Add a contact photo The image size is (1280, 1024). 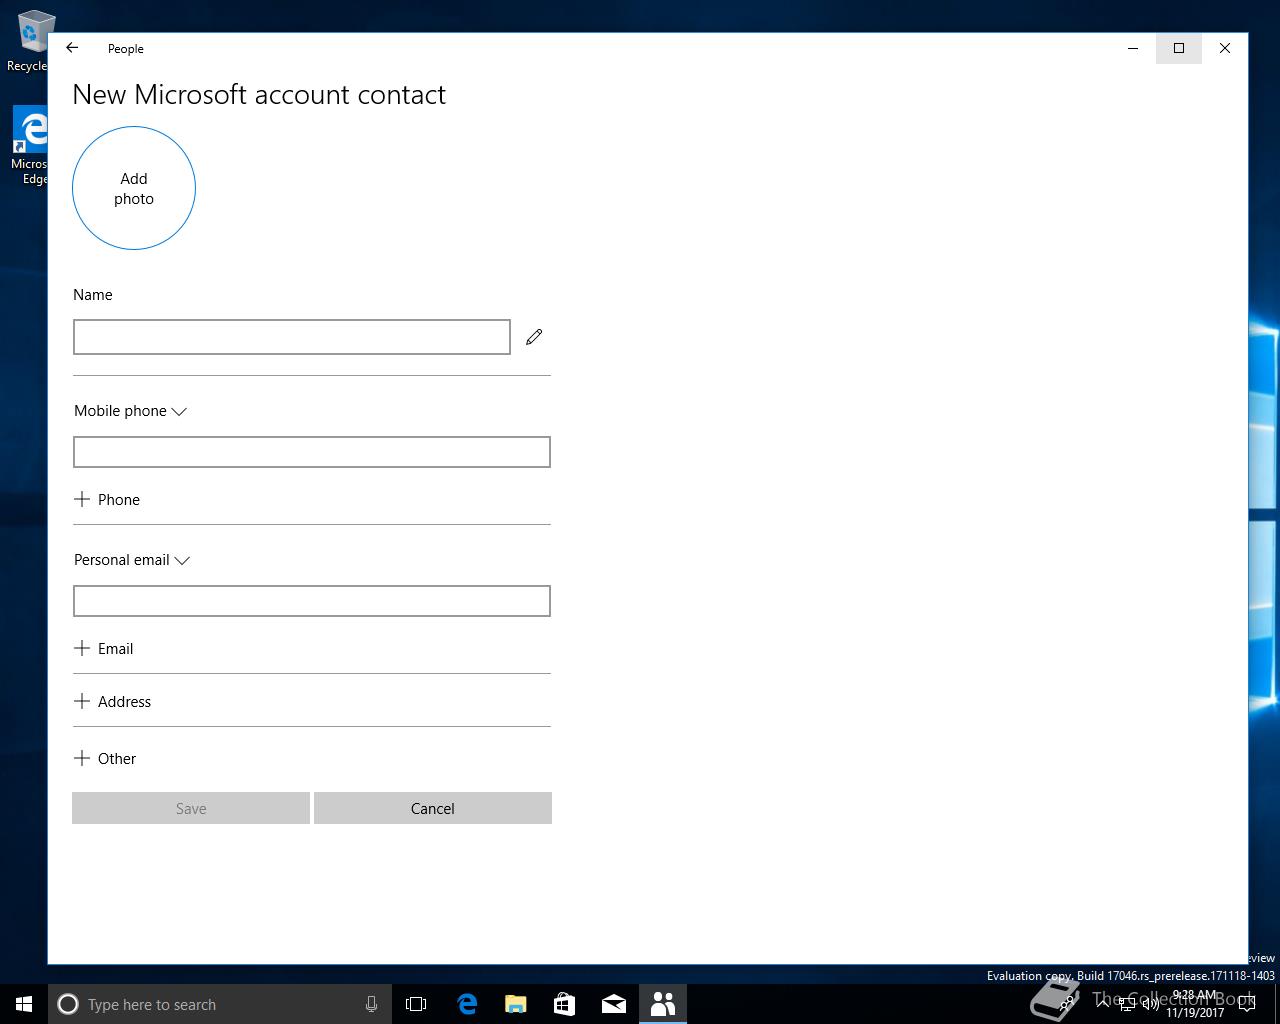coord(134,188)
